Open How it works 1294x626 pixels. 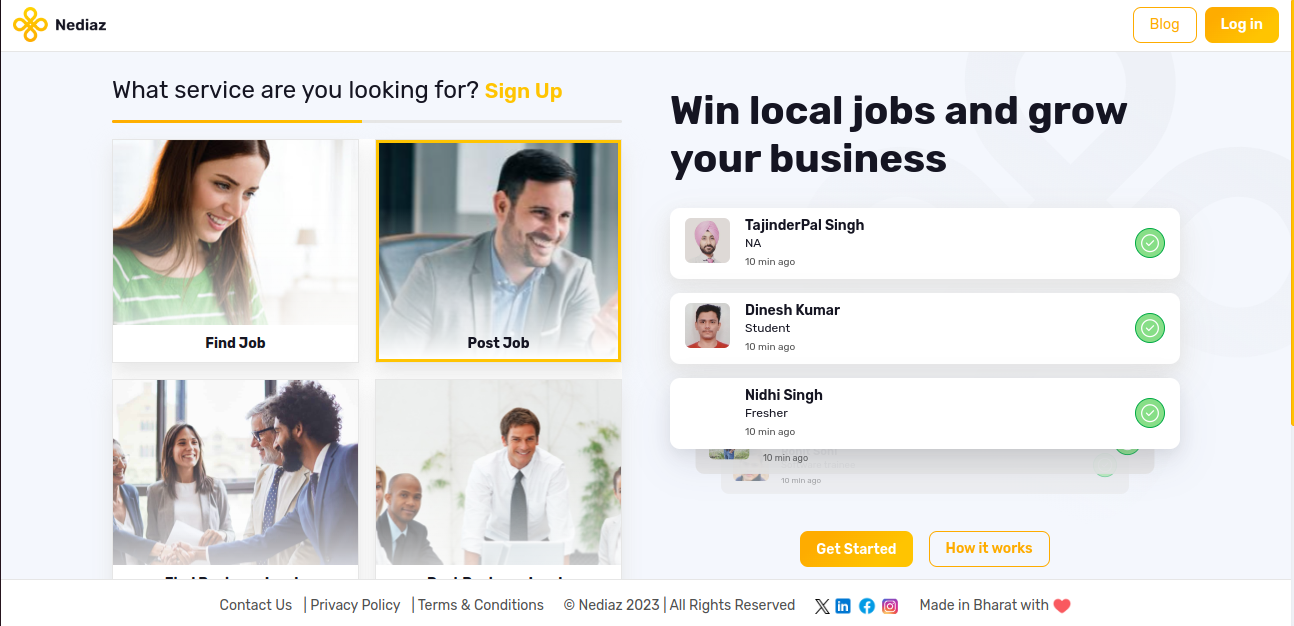(x=988, y=549)
